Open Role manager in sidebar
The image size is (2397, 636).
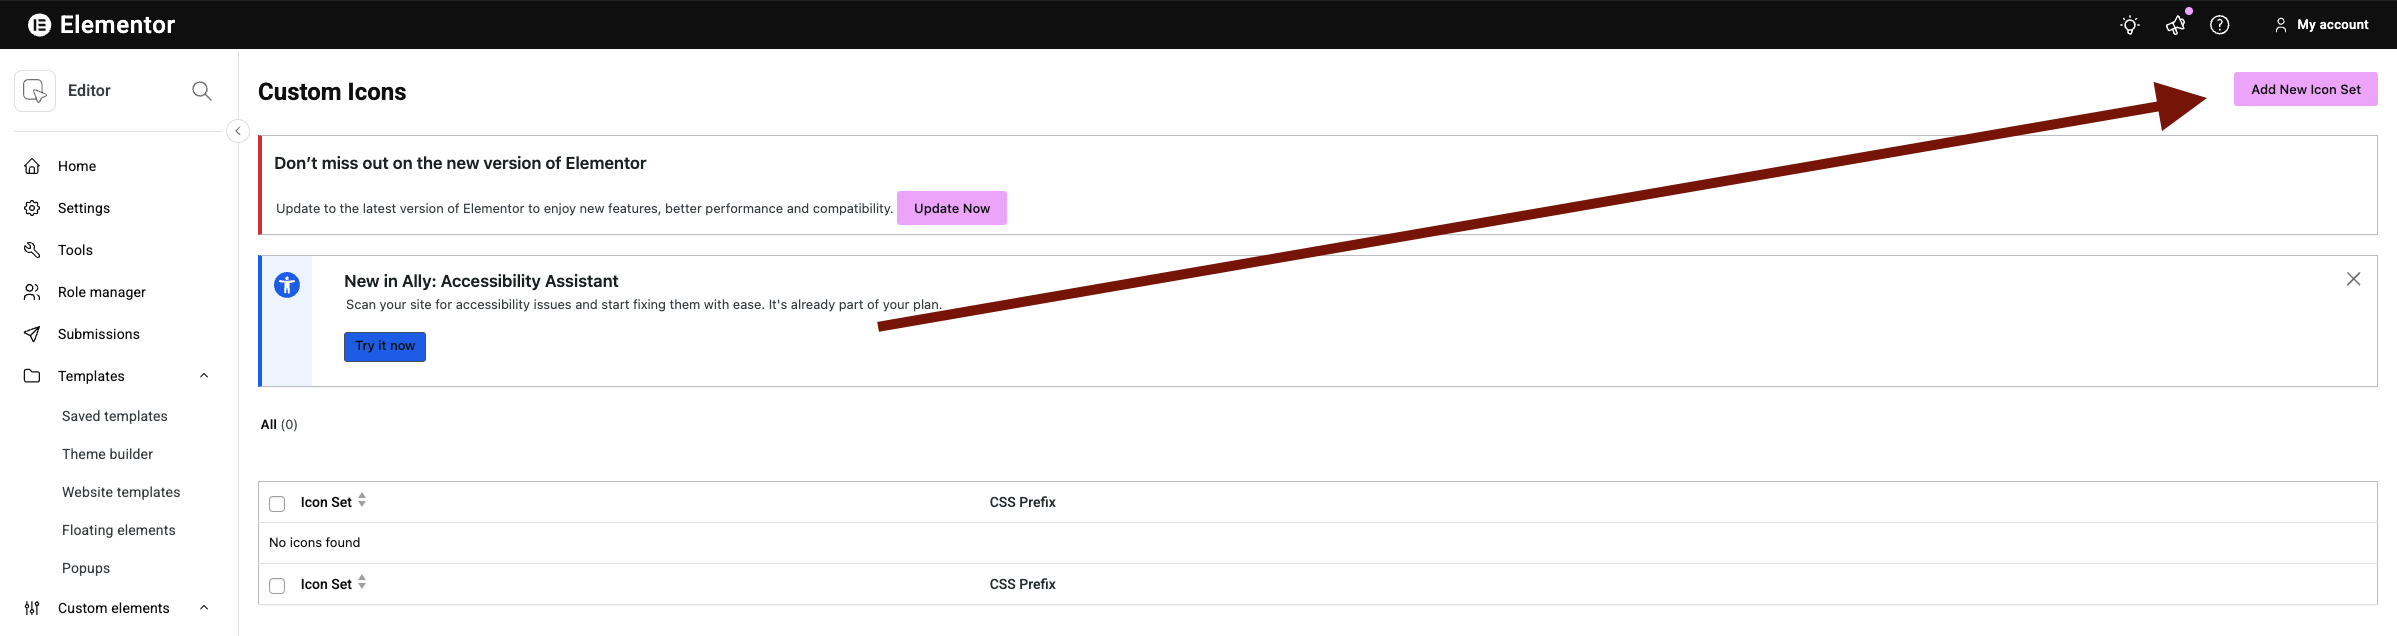tap(101, 292)
